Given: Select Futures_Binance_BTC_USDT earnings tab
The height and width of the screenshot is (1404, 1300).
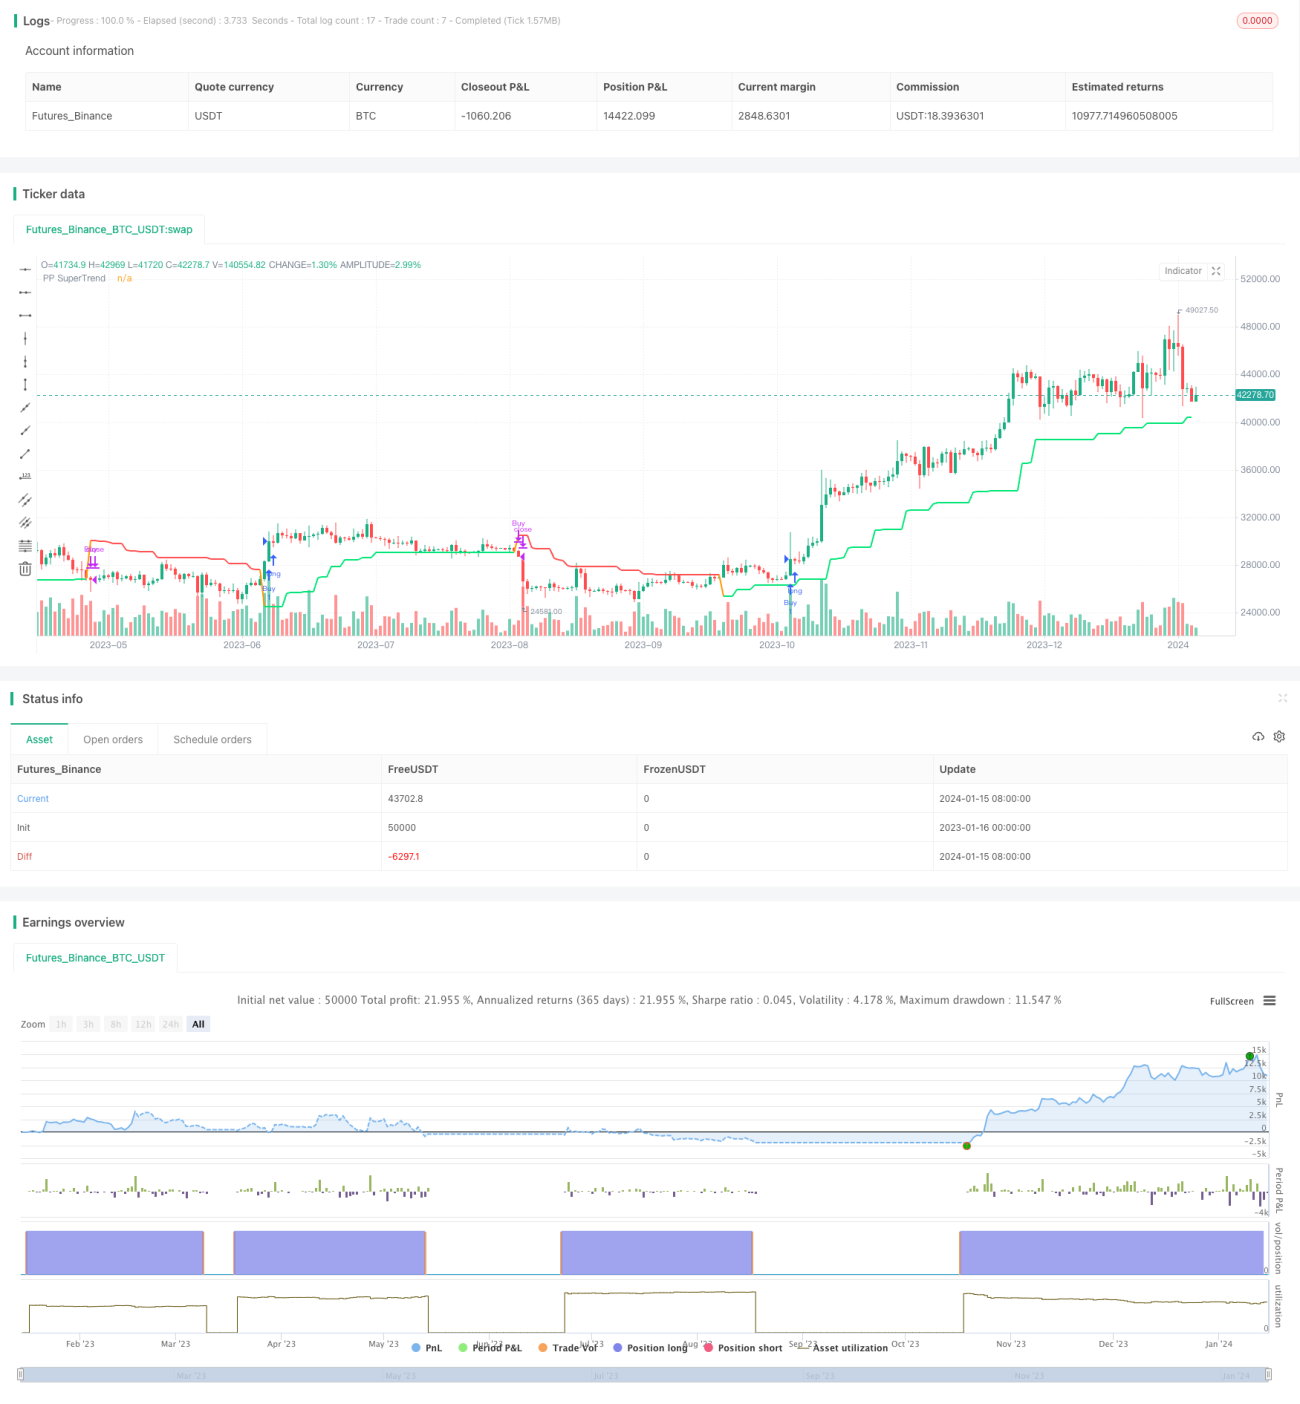Looking at the screenshot, I should [x=95, y=958].
